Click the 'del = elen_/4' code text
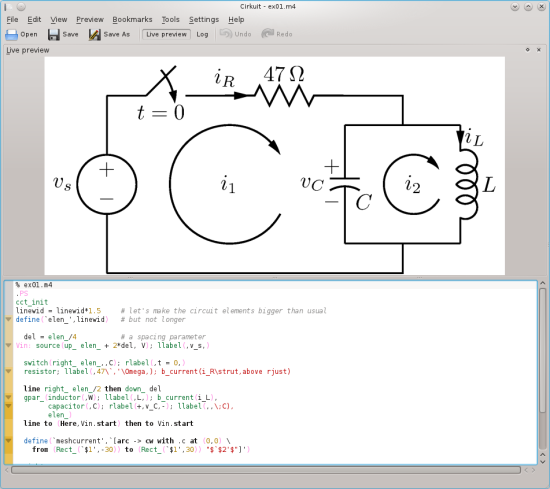 click(x=50, y=337)
